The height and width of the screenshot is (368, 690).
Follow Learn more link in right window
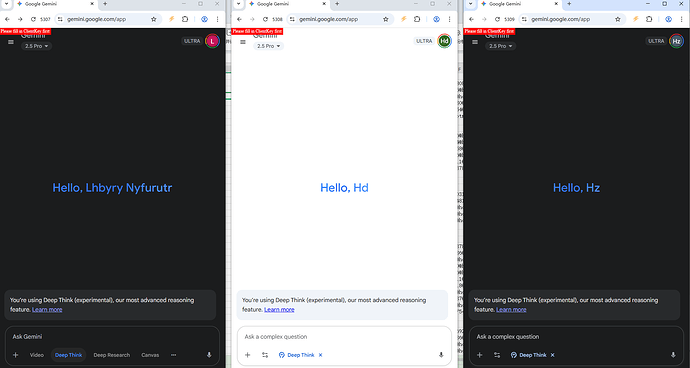511,309
